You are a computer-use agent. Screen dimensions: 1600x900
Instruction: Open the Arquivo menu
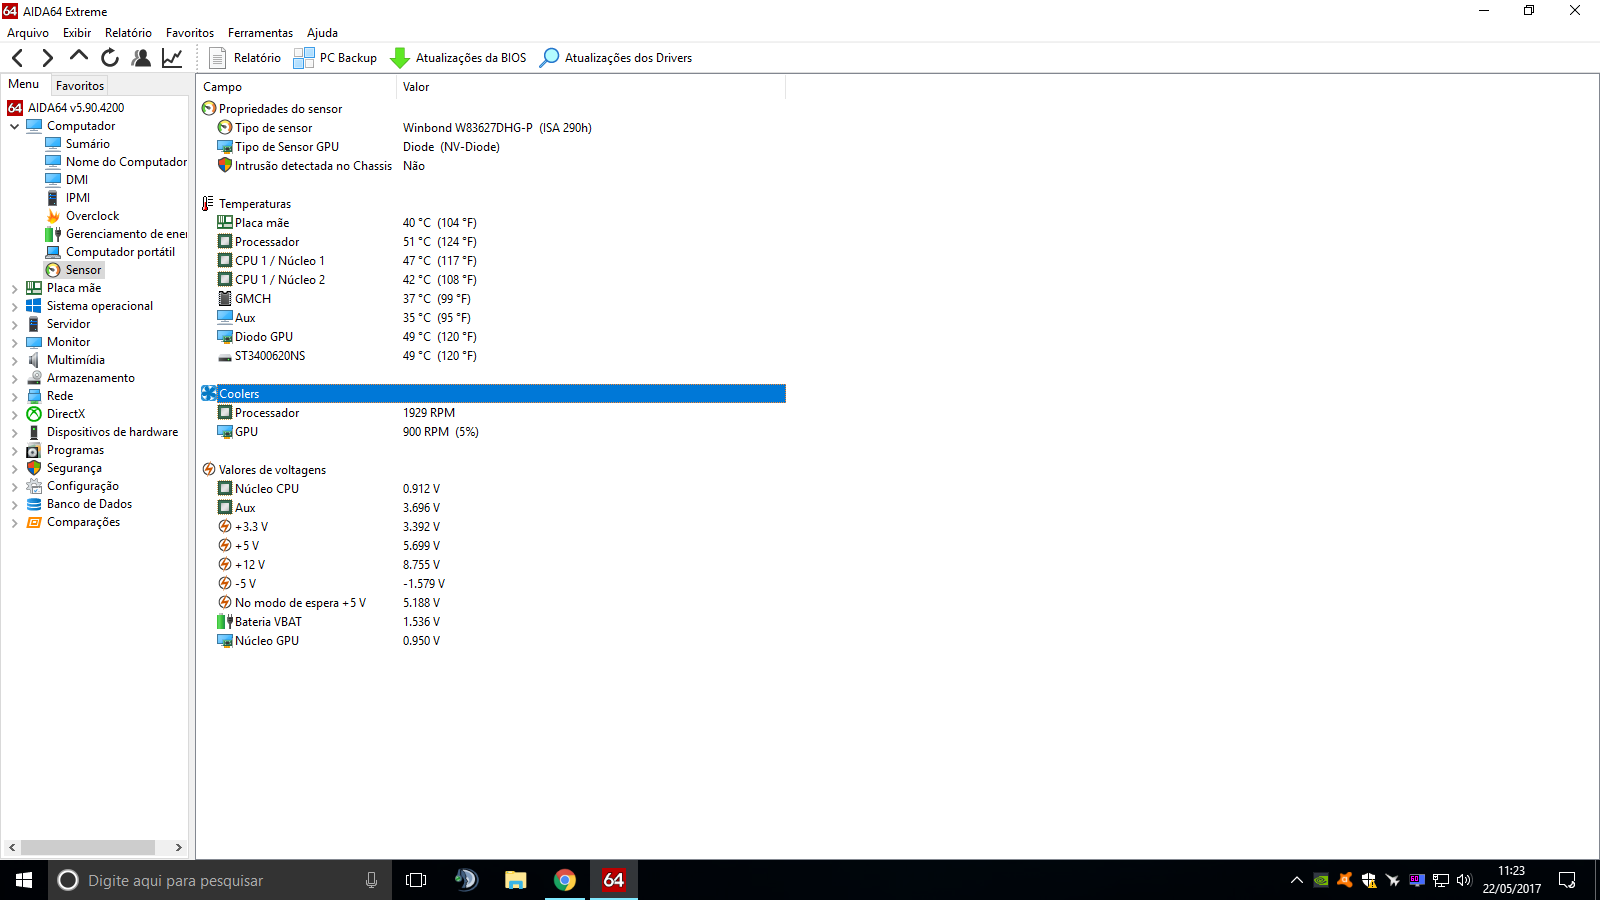point(28,33)
